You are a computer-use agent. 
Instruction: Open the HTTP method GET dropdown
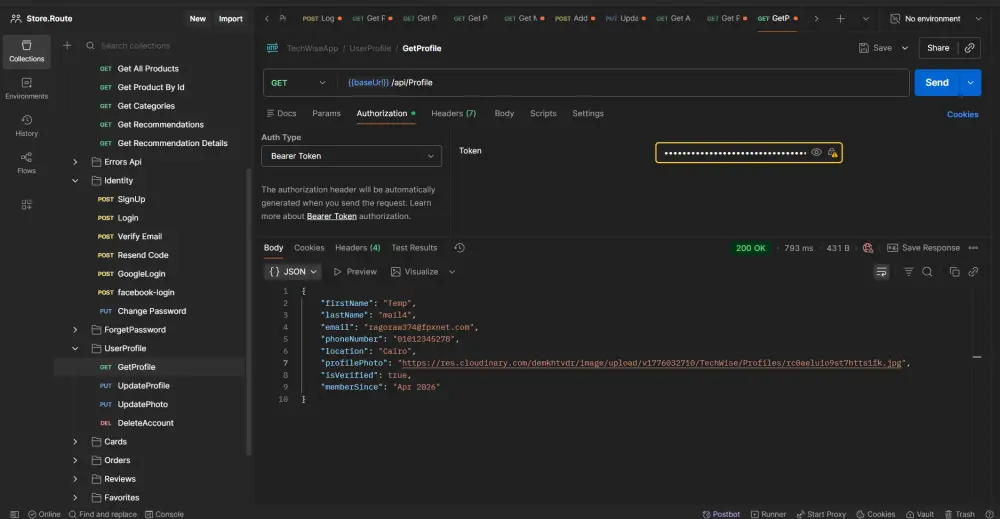(x=298, y=83)
